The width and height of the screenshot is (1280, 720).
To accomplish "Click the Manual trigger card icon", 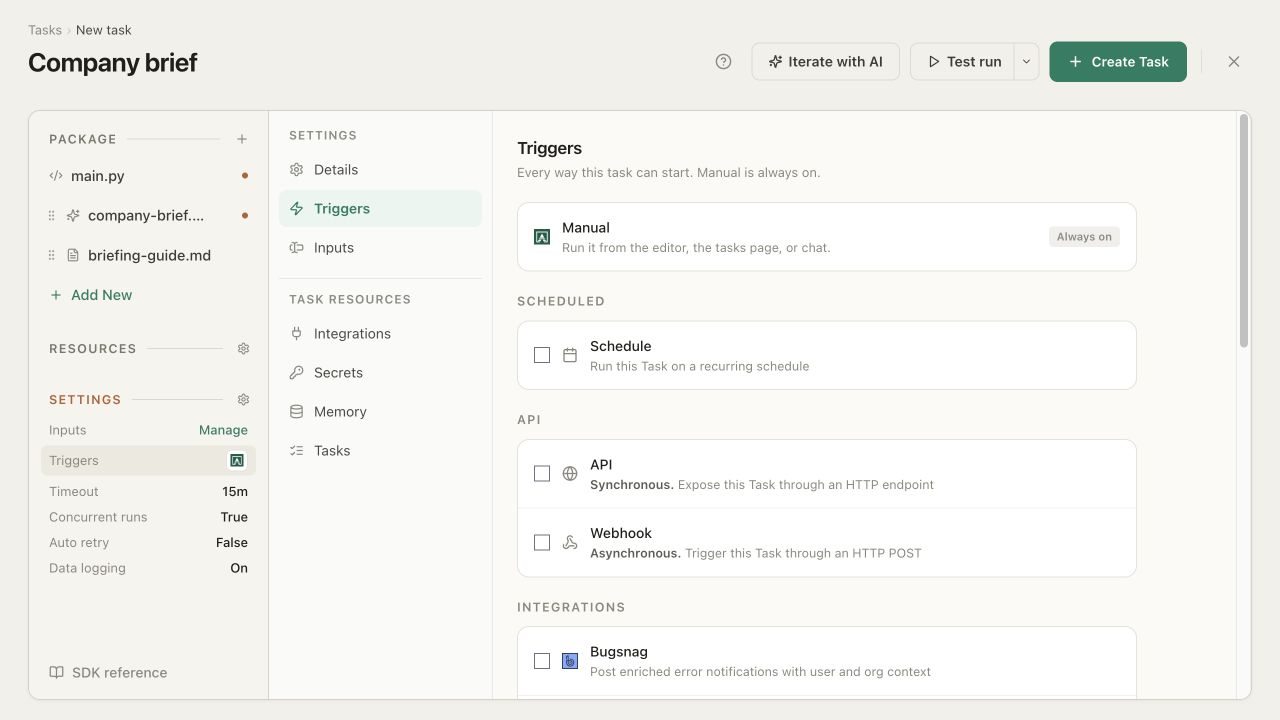I will tap(542, 237).
